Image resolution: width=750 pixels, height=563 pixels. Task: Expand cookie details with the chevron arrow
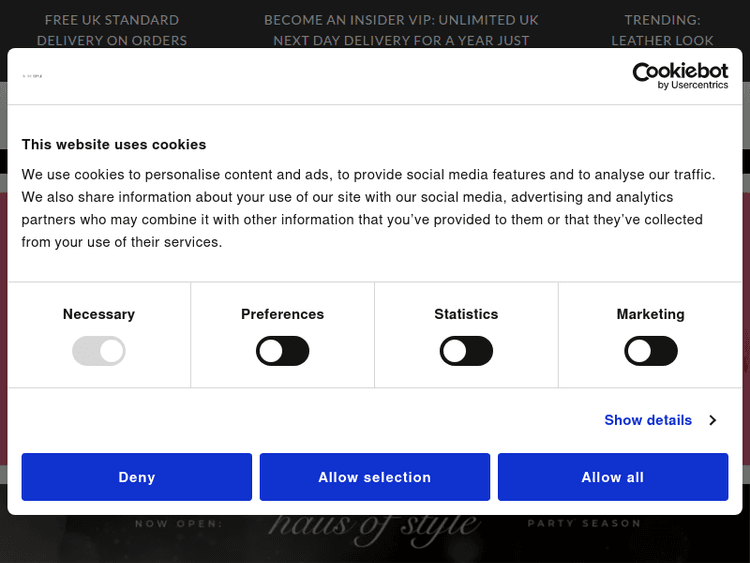(713, 420)
